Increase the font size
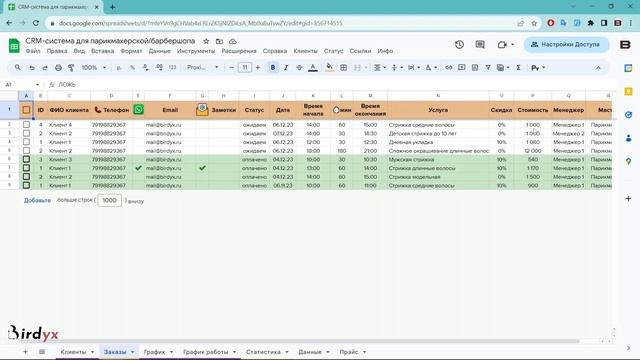The image size is (640, 360). pyautogui.click(x=258, y=68)
